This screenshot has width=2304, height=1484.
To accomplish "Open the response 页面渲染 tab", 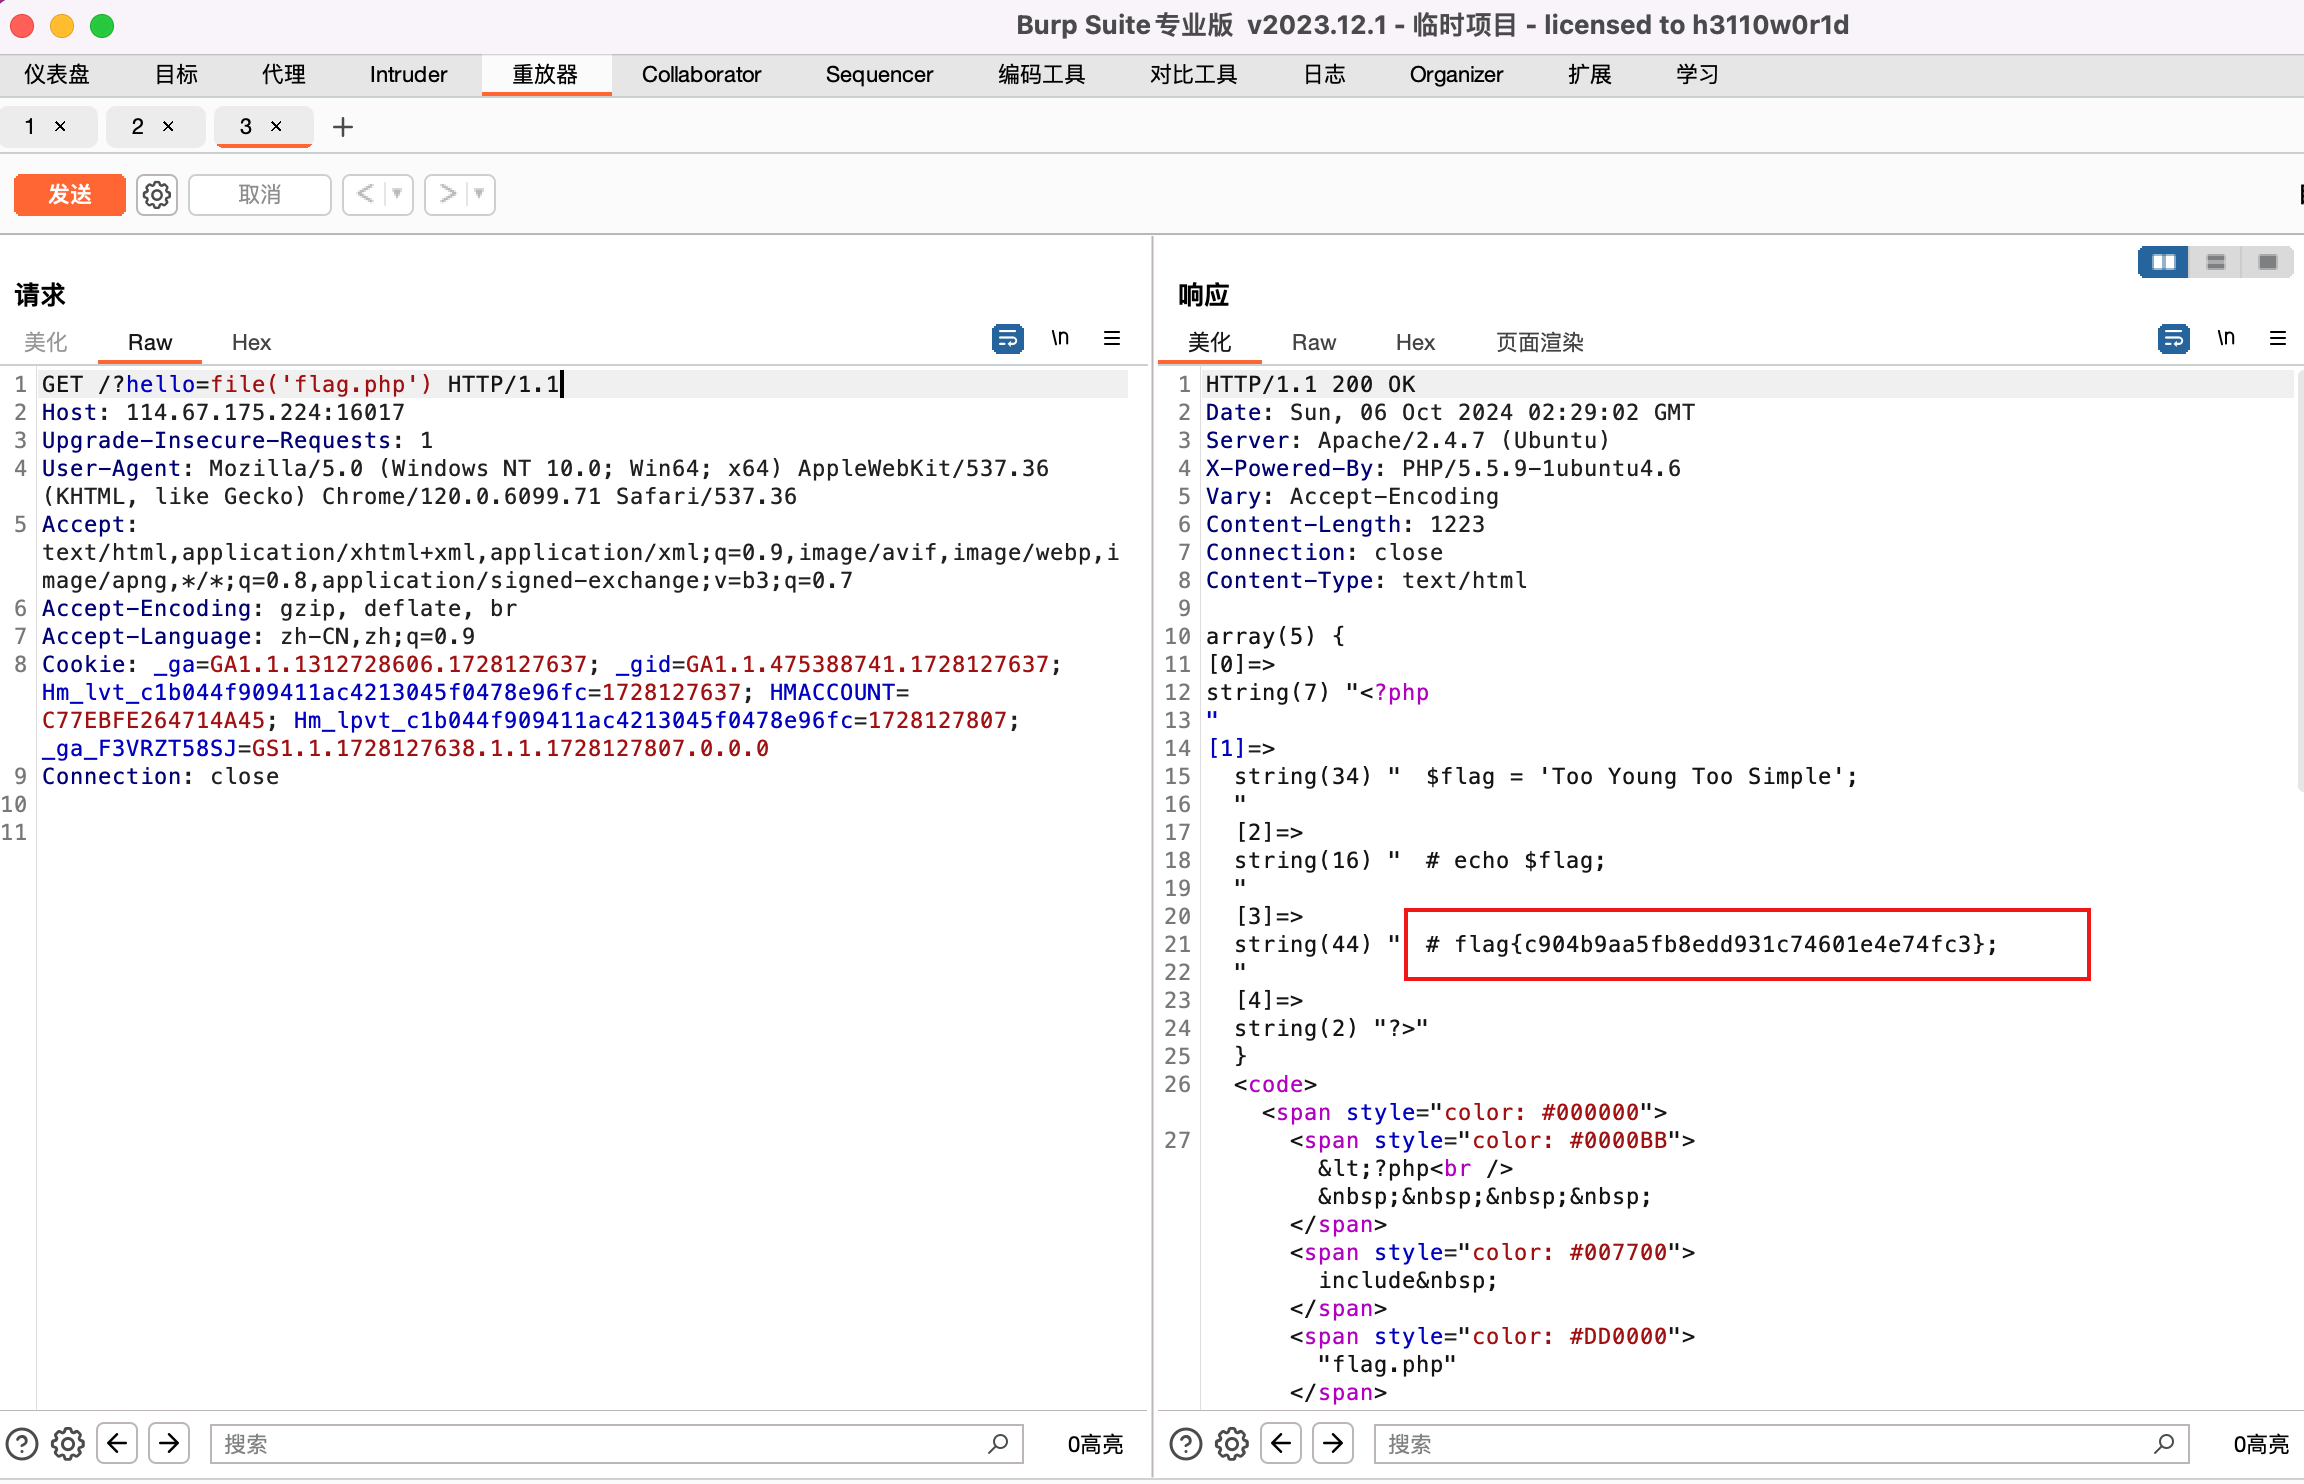I will tap(1539, 342).
